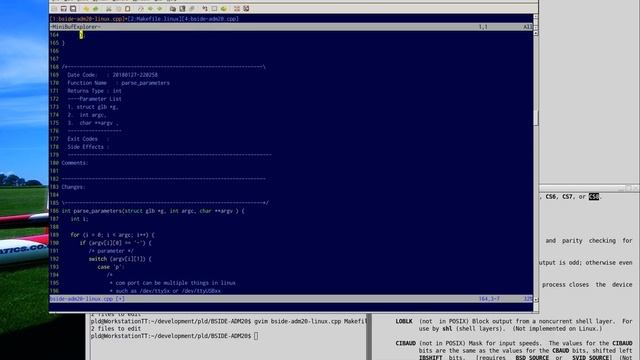Click the '/dev/ttySx or /dev/ttyUSBxx' comment line
The height and width of the screenshot is (360, 640).
pyautogui.click(x=165, y=291)
